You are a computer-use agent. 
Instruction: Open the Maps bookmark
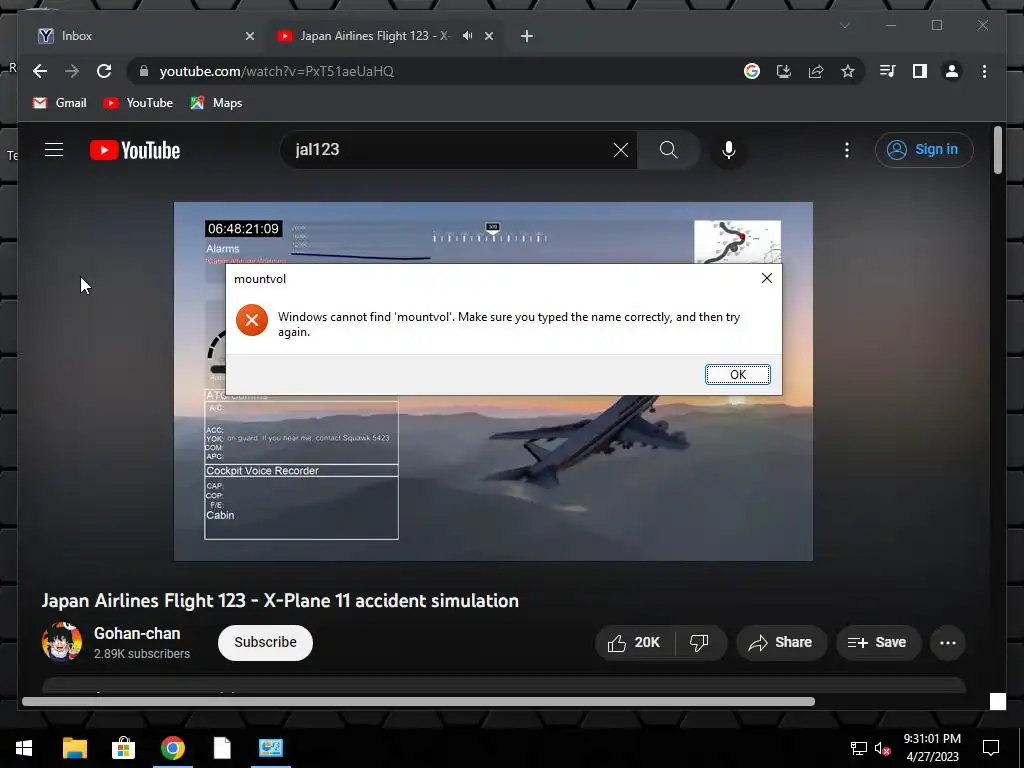pos(216,103)
